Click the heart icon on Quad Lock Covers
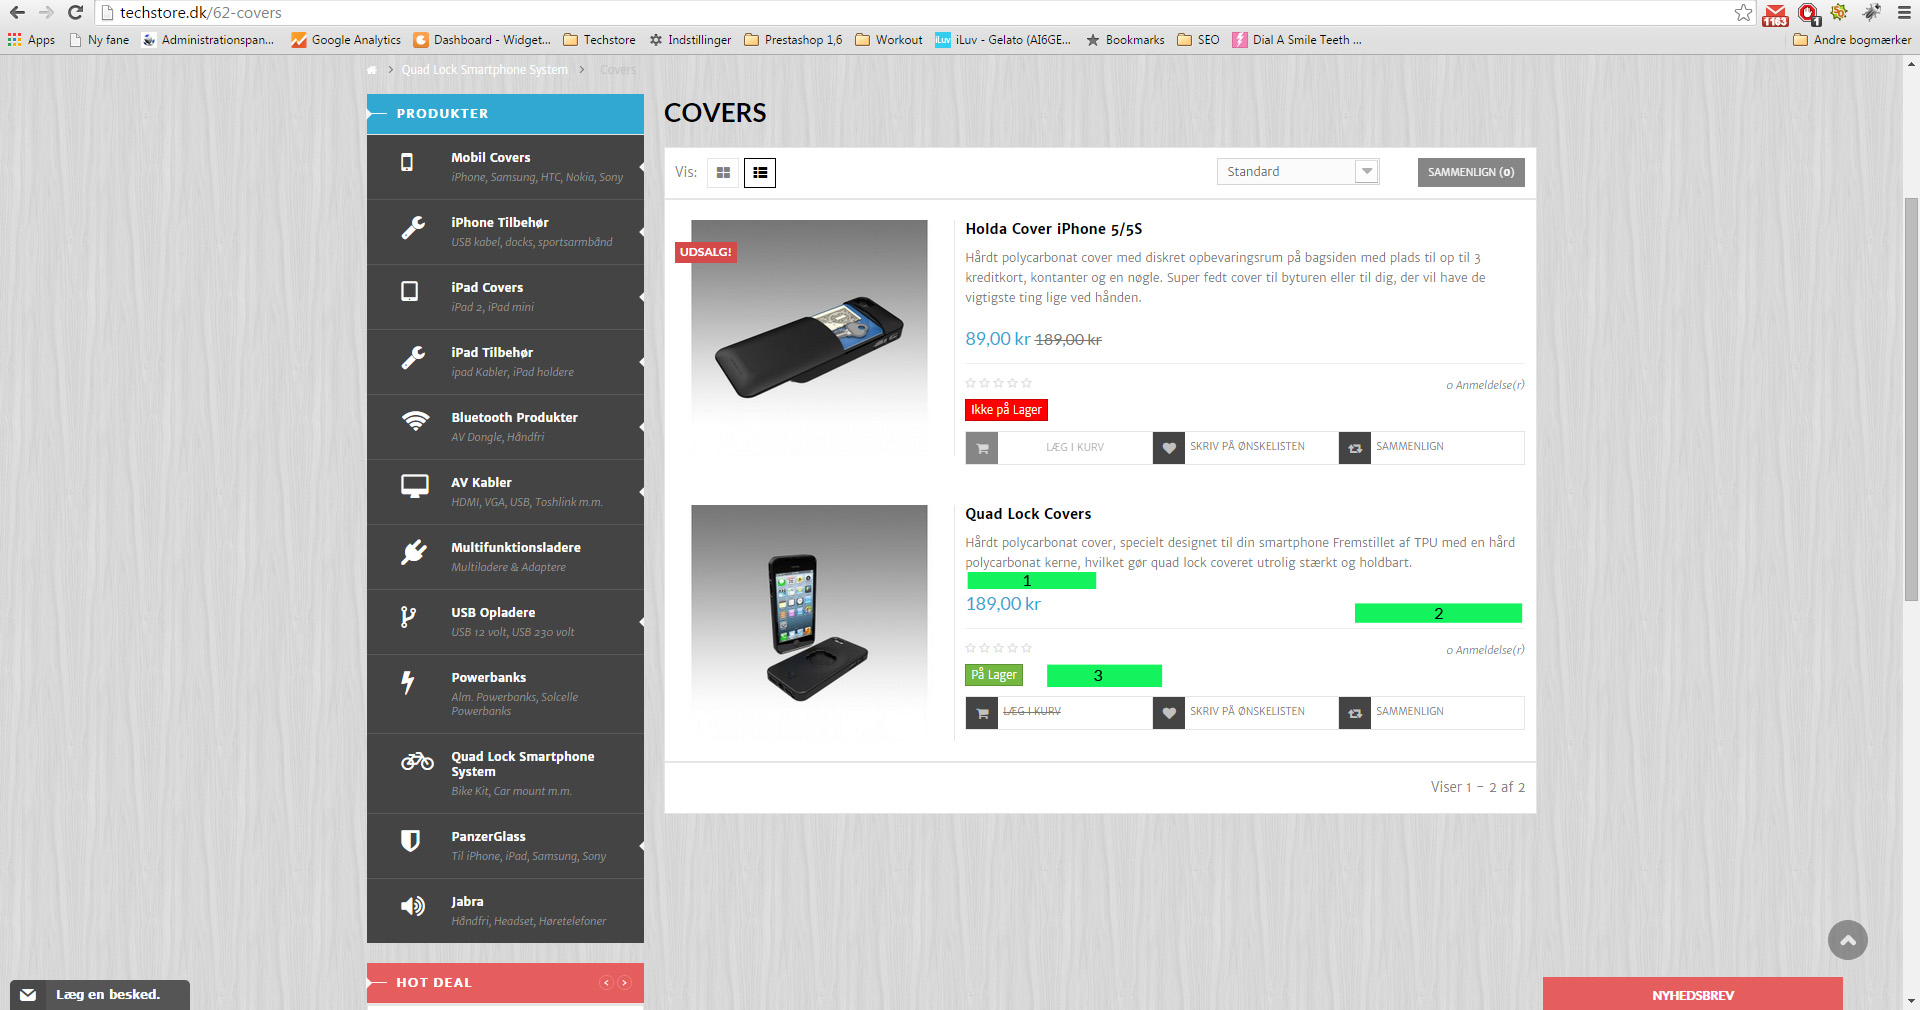Image resolution: width=1920 pixels, height=1010 pixels. coord(1169,713)
